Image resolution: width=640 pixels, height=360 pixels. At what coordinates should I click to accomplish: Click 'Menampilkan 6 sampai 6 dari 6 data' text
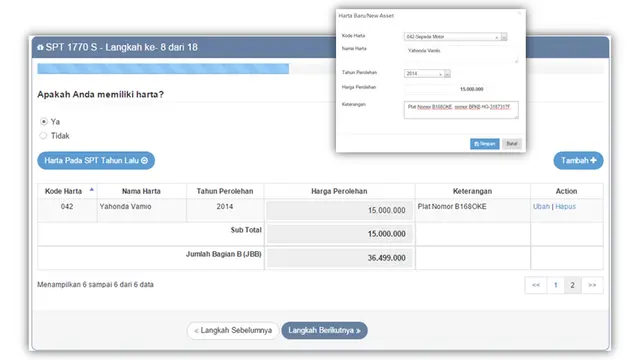coord(96,284)
